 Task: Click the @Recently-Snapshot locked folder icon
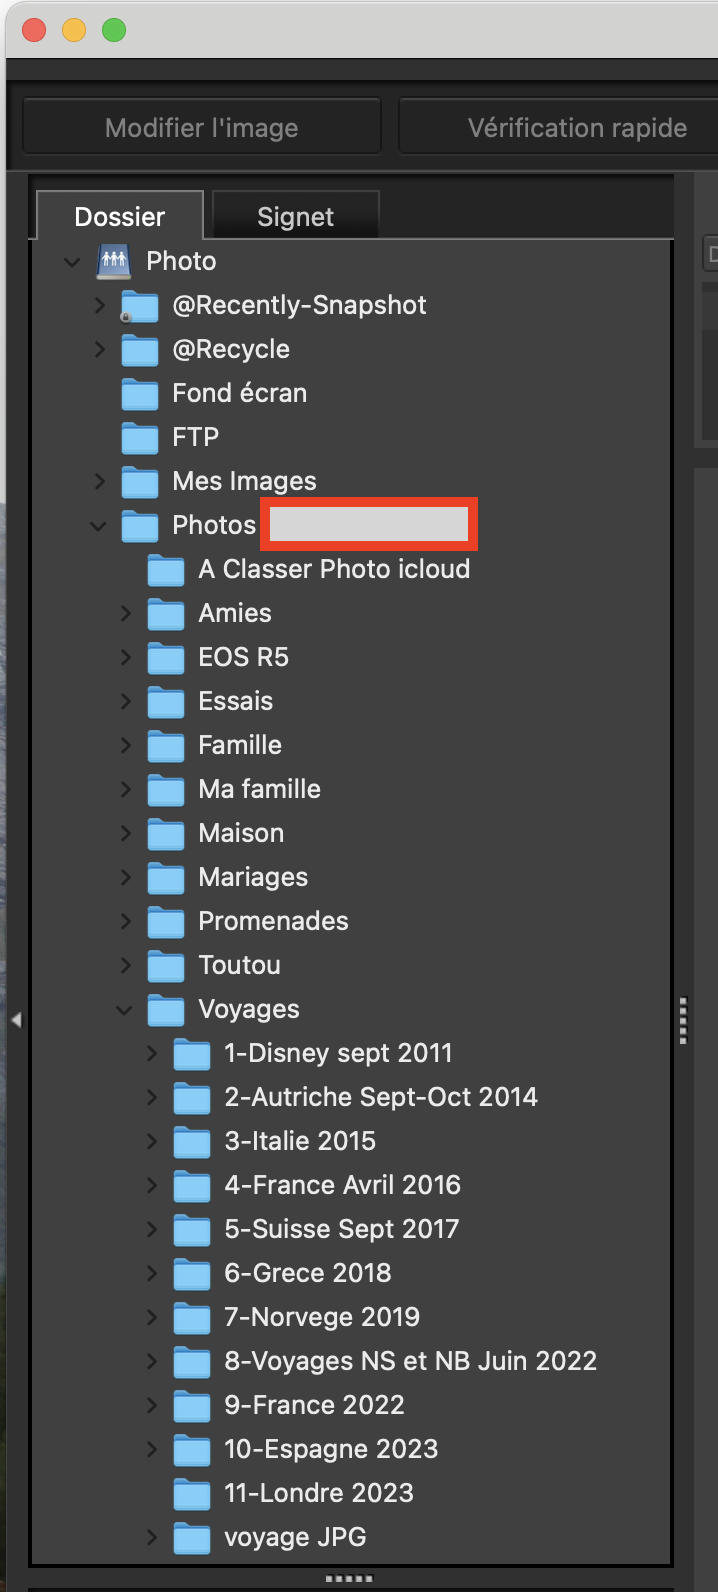click(x=139, y=306)
